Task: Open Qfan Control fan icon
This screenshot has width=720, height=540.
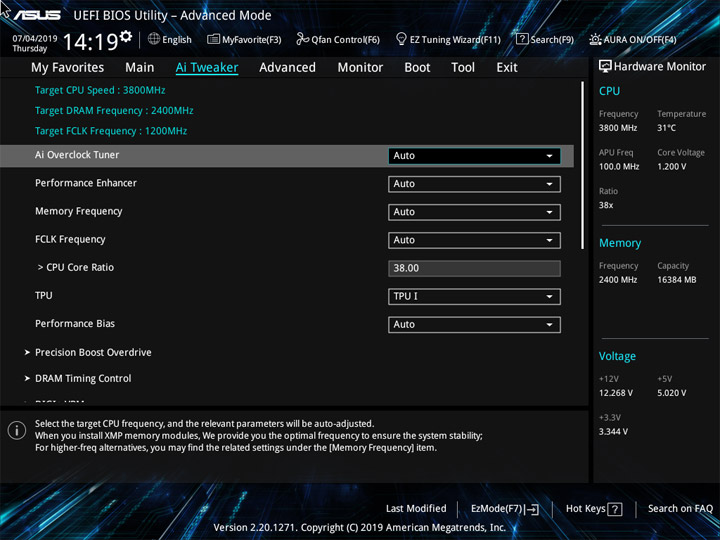Action: pos(302,39)
